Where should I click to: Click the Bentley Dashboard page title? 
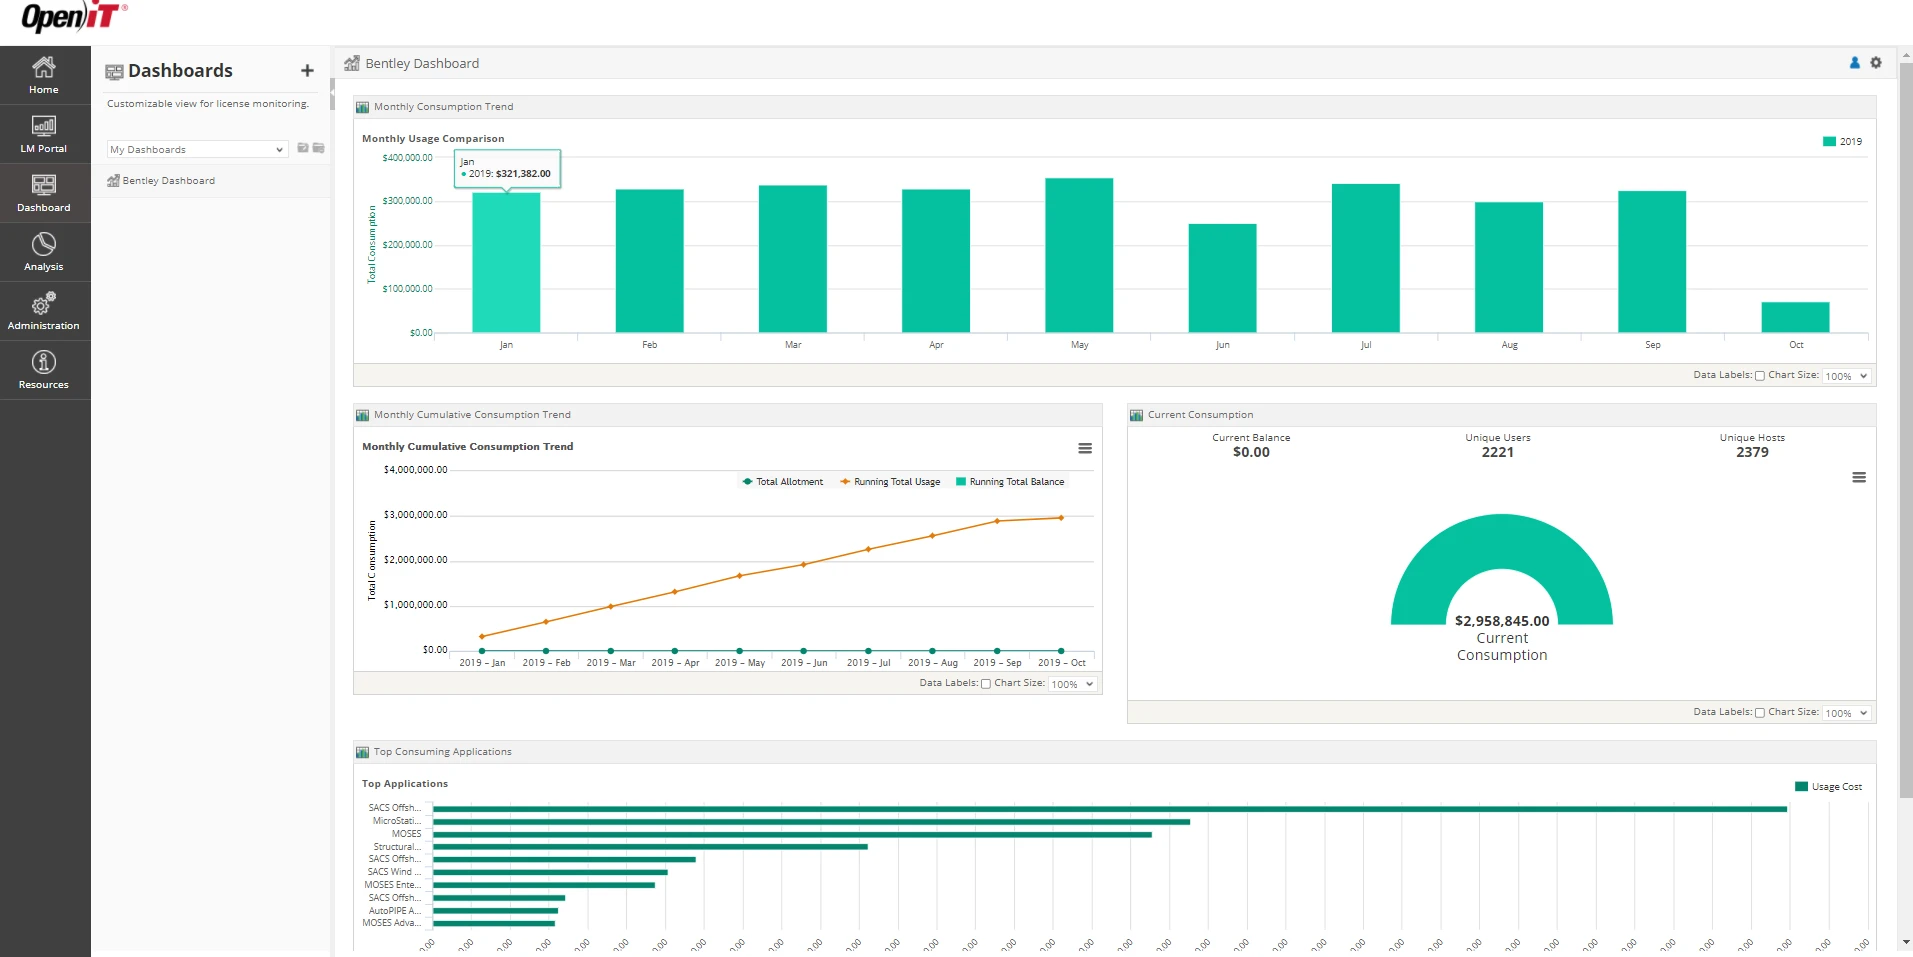click(422, 64)
